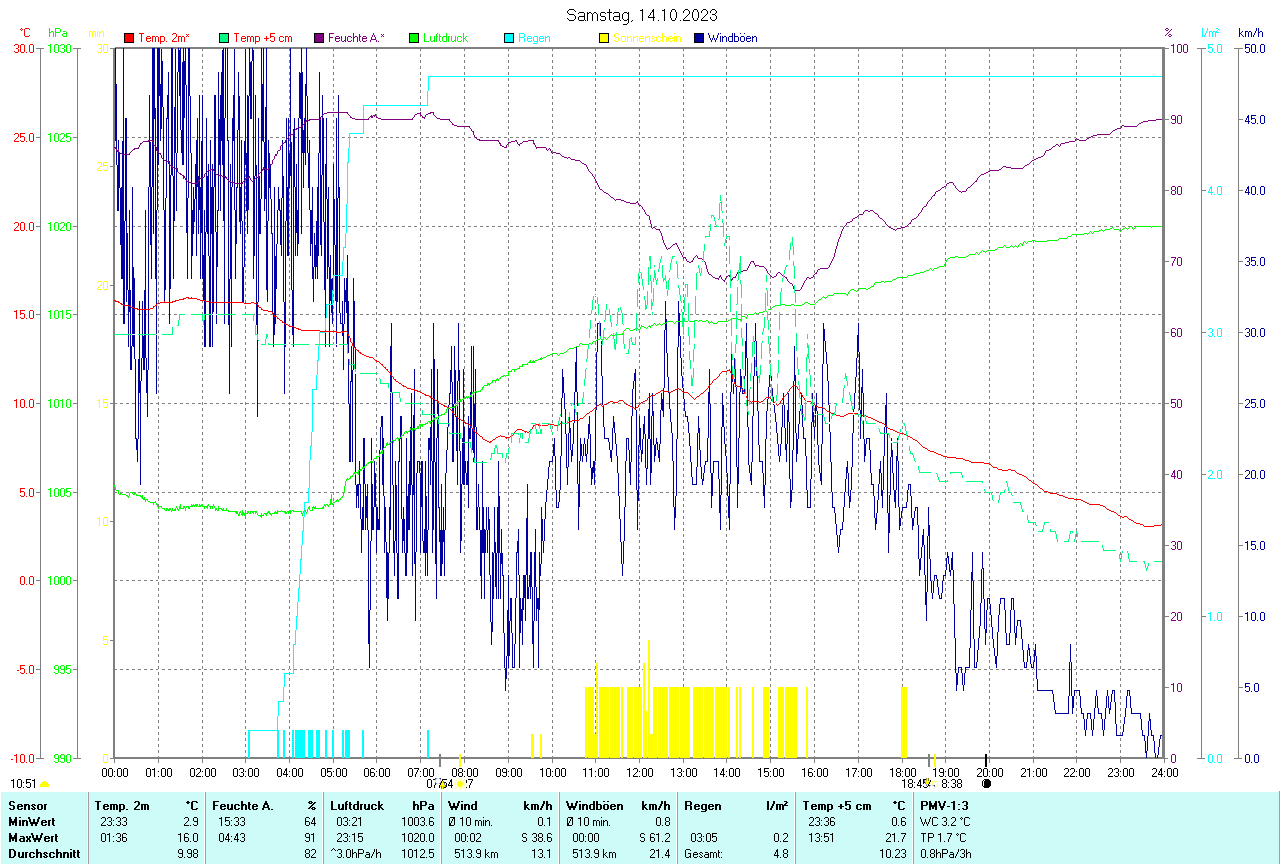Click the 12:00 time axis label
The image size is (1280, 864).
[x=640, y=772]
